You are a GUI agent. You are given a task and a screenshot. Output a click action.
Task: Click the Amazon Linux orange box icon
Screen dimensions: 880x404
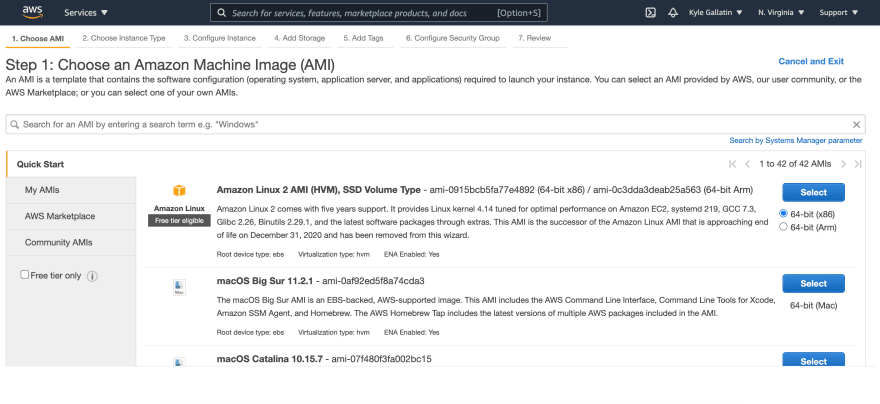coord(179,191)
